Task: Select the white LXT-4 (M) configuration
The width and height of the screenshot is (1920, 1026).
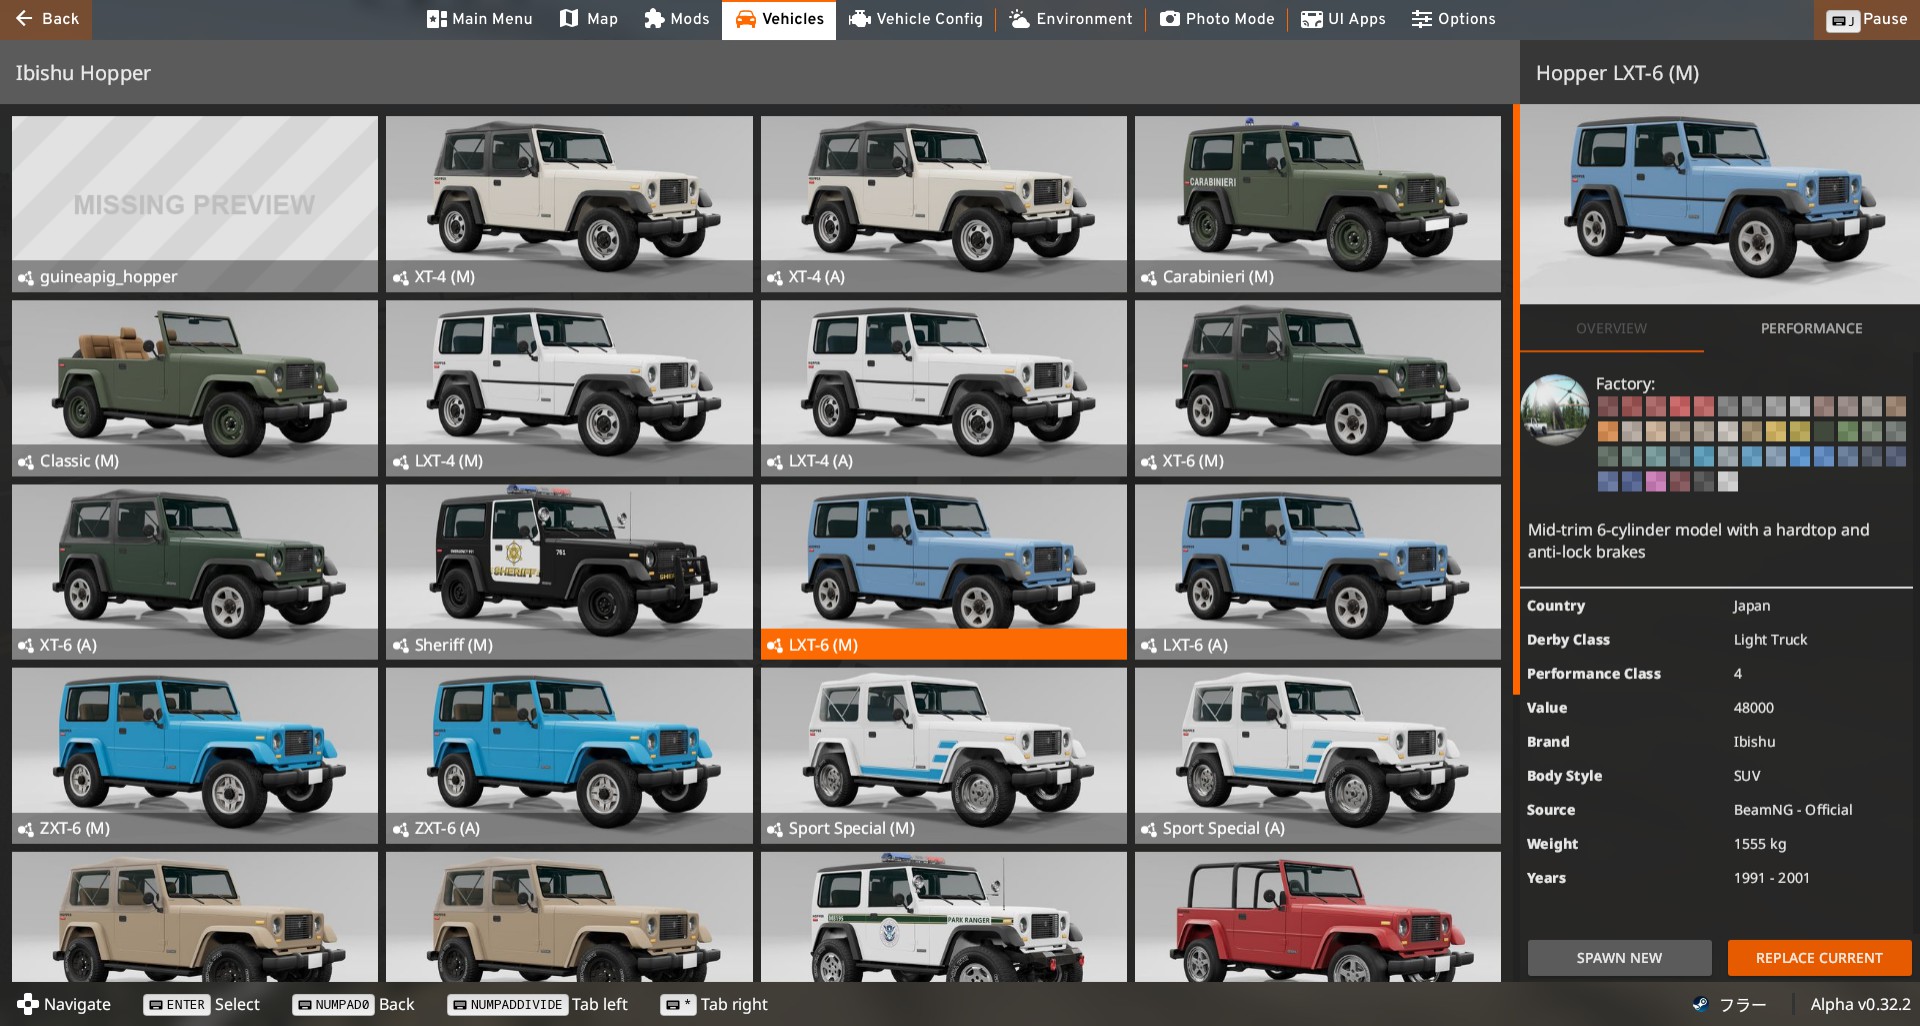Action: click(x=569, y=388)
